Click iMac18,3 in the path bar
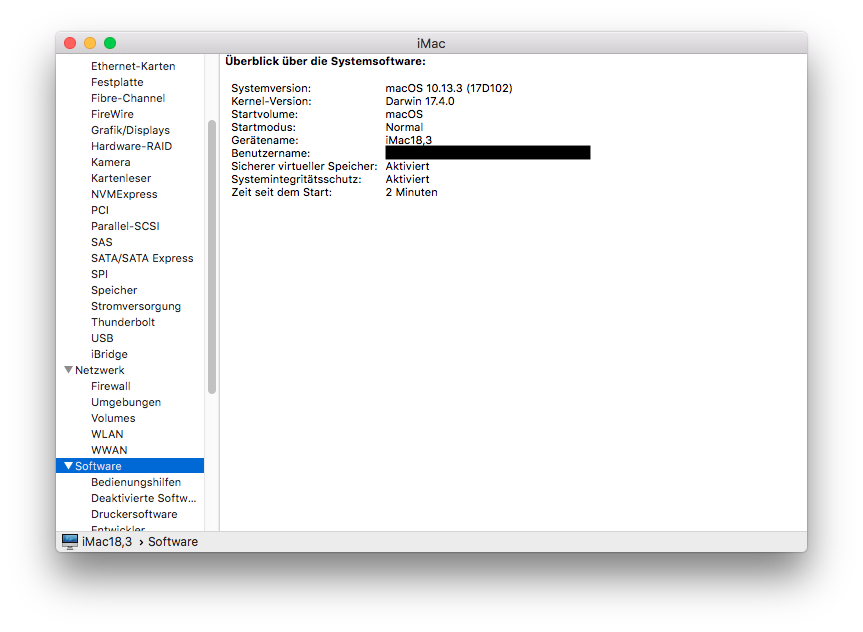Screen dimensions: 863x632 tap(107, 542)
